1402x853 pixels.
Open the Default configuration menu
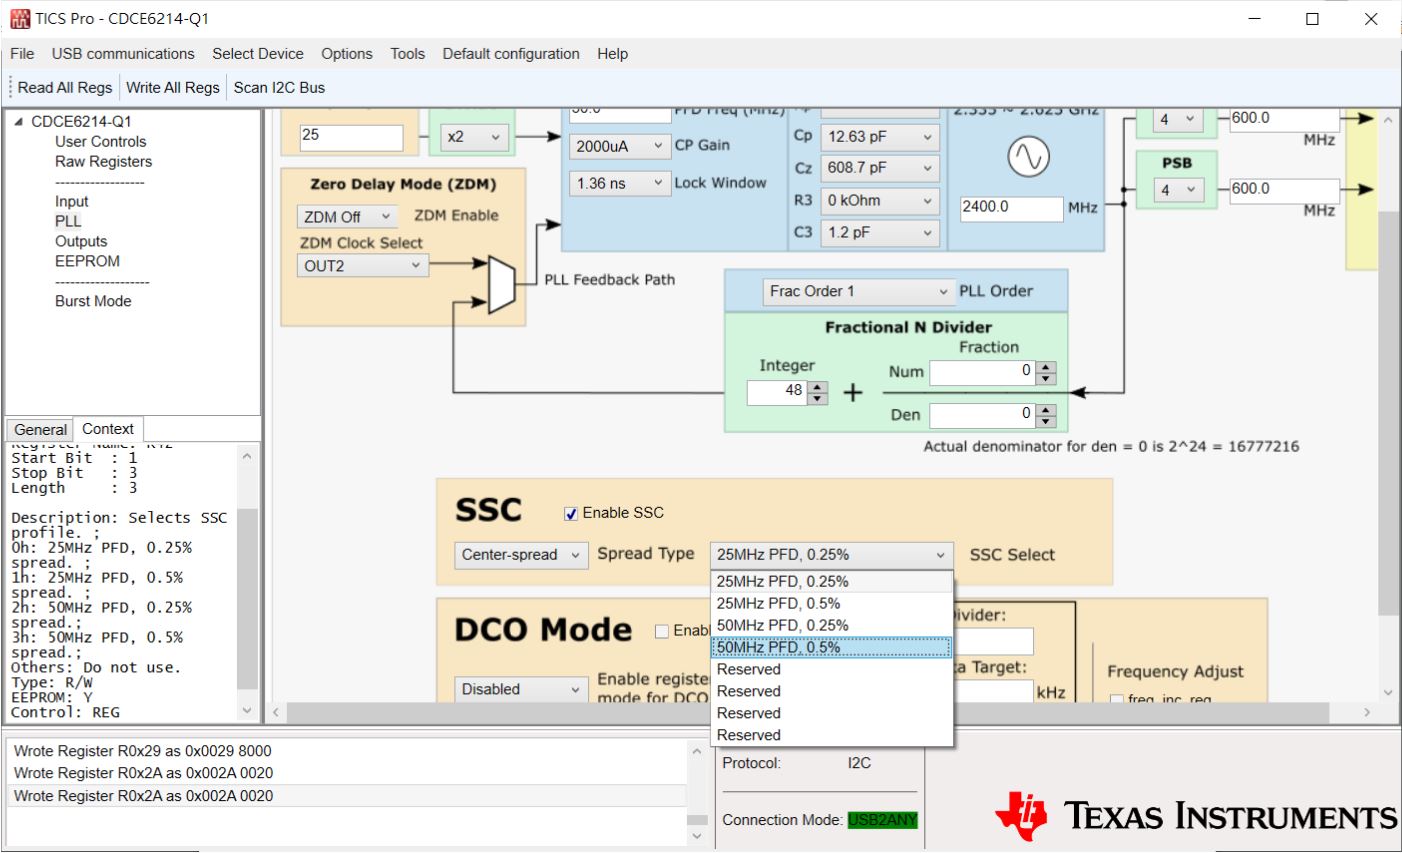click(x=511, y=54)
